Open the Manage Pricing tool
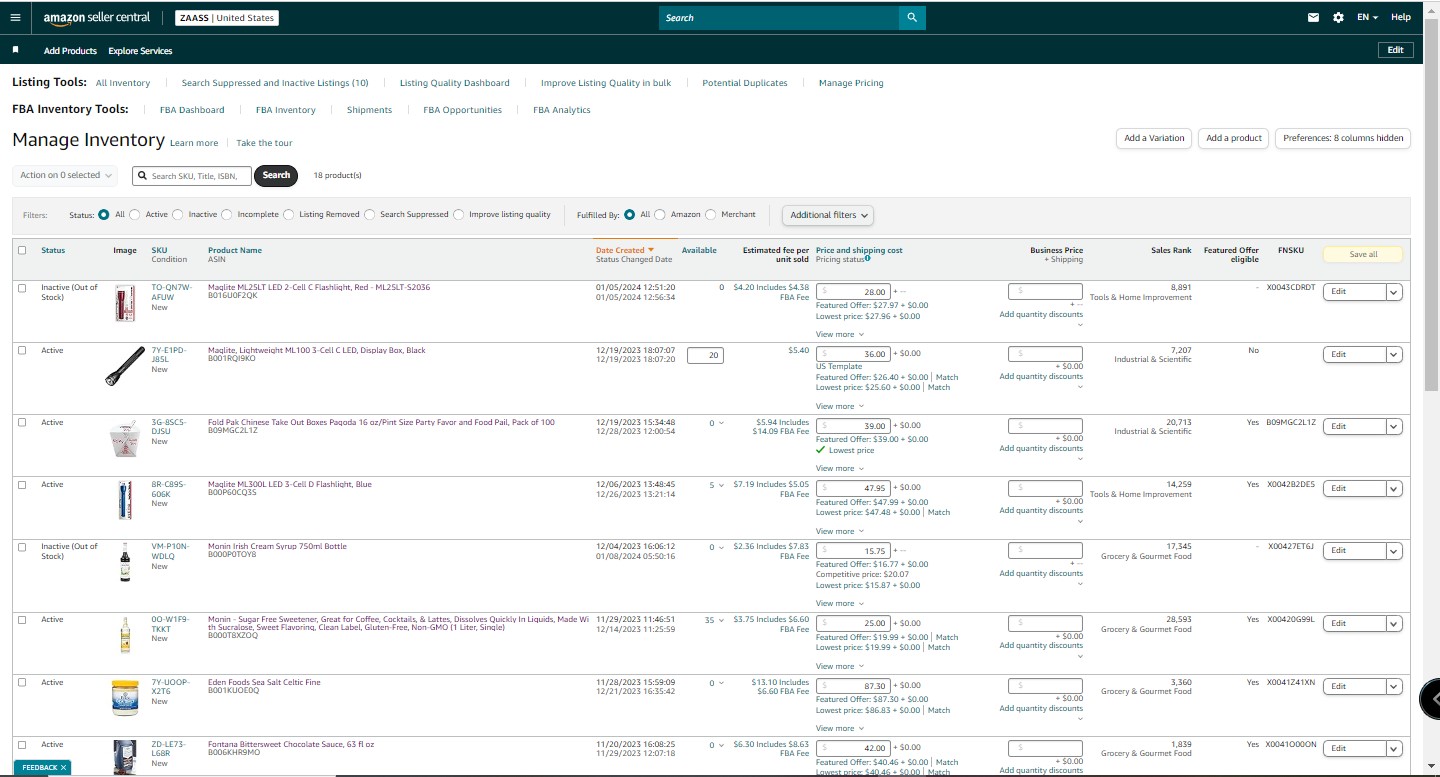1440x777 pixels. tap(851, 83)
